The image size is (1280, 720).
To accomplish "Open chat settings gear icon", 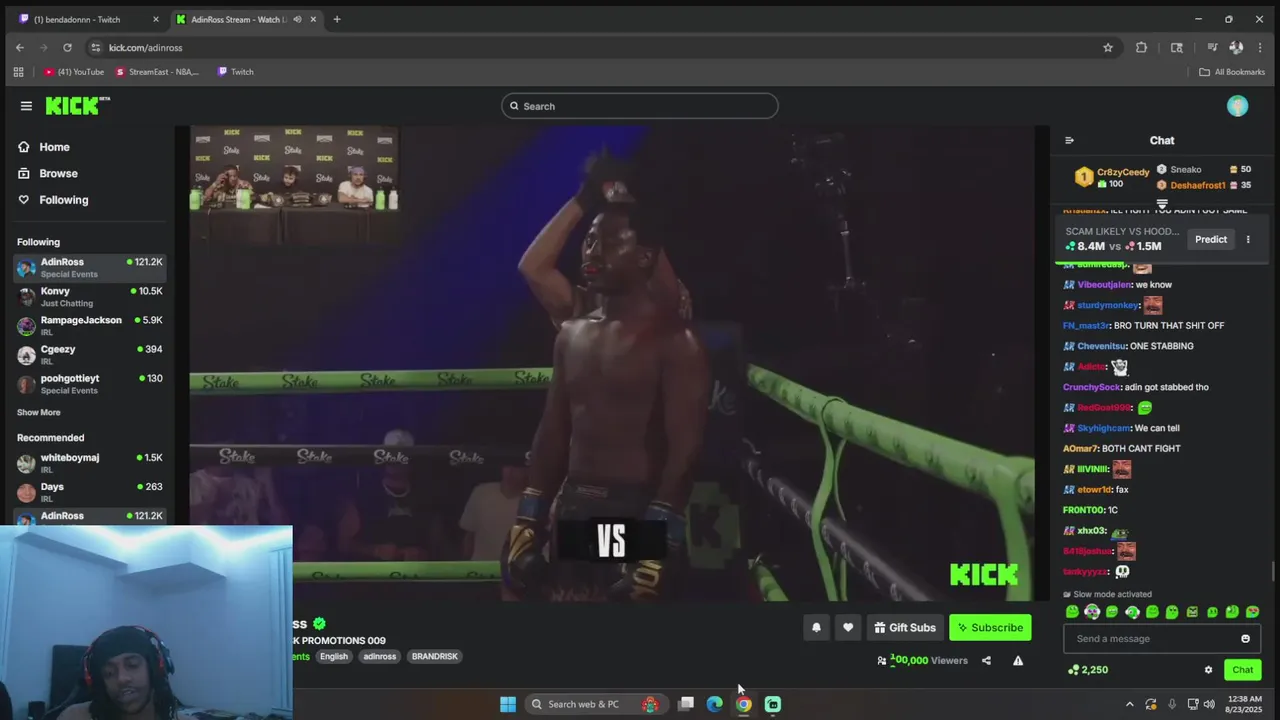I will [1208, 670].
